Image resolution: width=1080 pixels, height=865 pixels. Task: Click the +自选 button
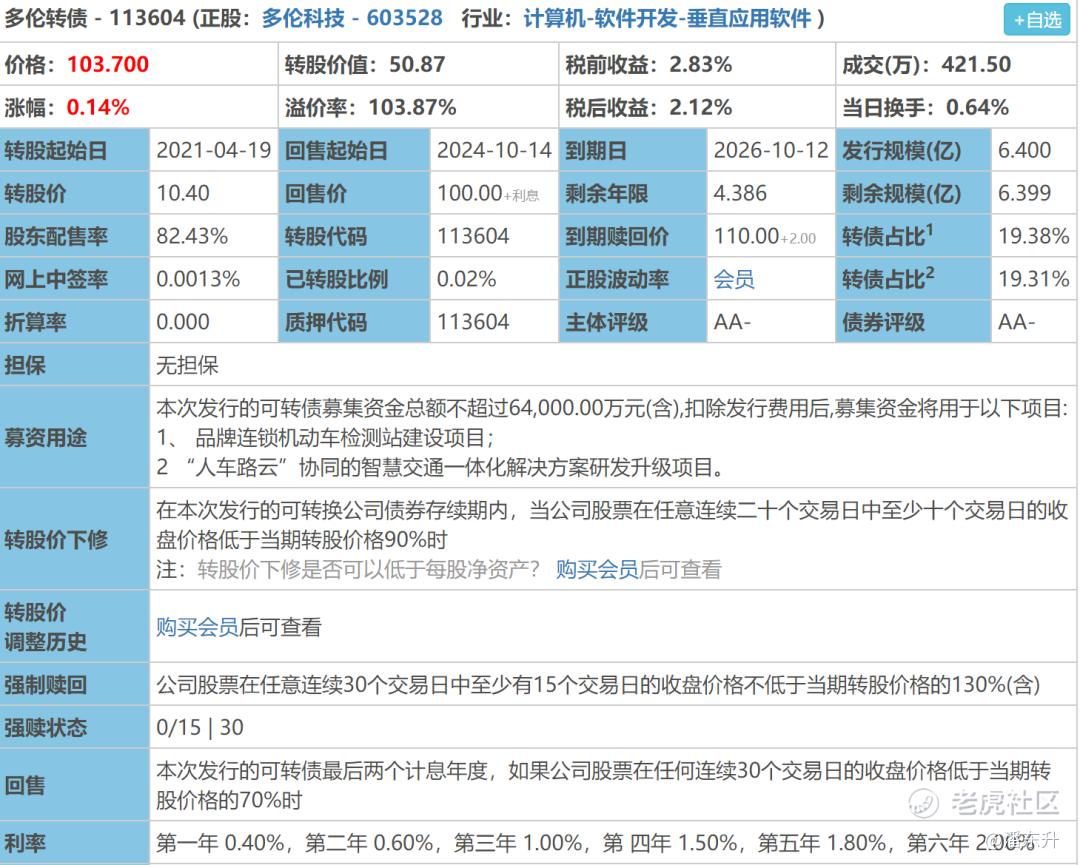1036,20
